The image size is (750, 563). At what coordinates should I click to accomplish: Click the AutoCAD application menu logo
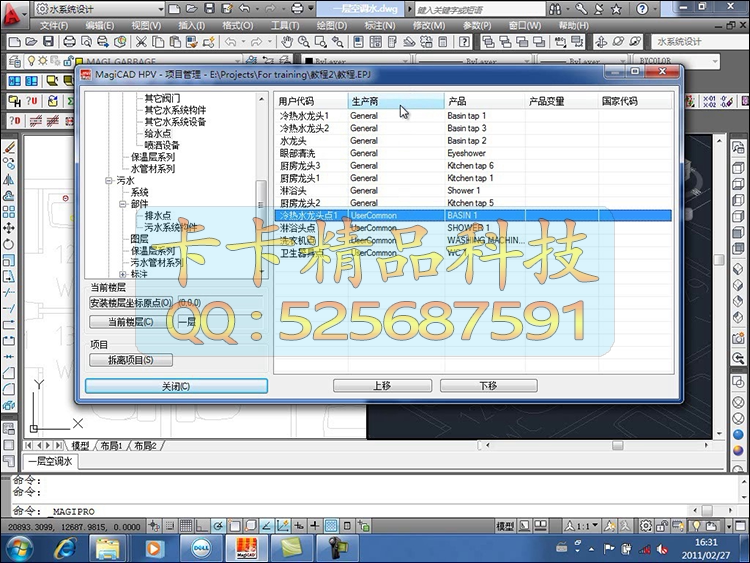13,14
